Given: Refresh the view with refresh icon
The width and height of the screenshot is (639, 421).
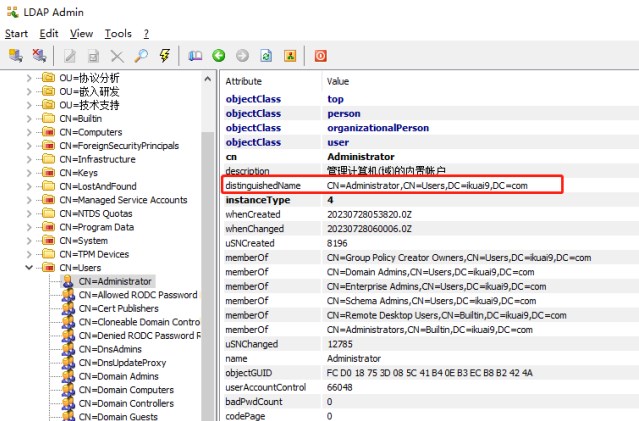Looking at the screenshot, I should (x=266, y=56).
